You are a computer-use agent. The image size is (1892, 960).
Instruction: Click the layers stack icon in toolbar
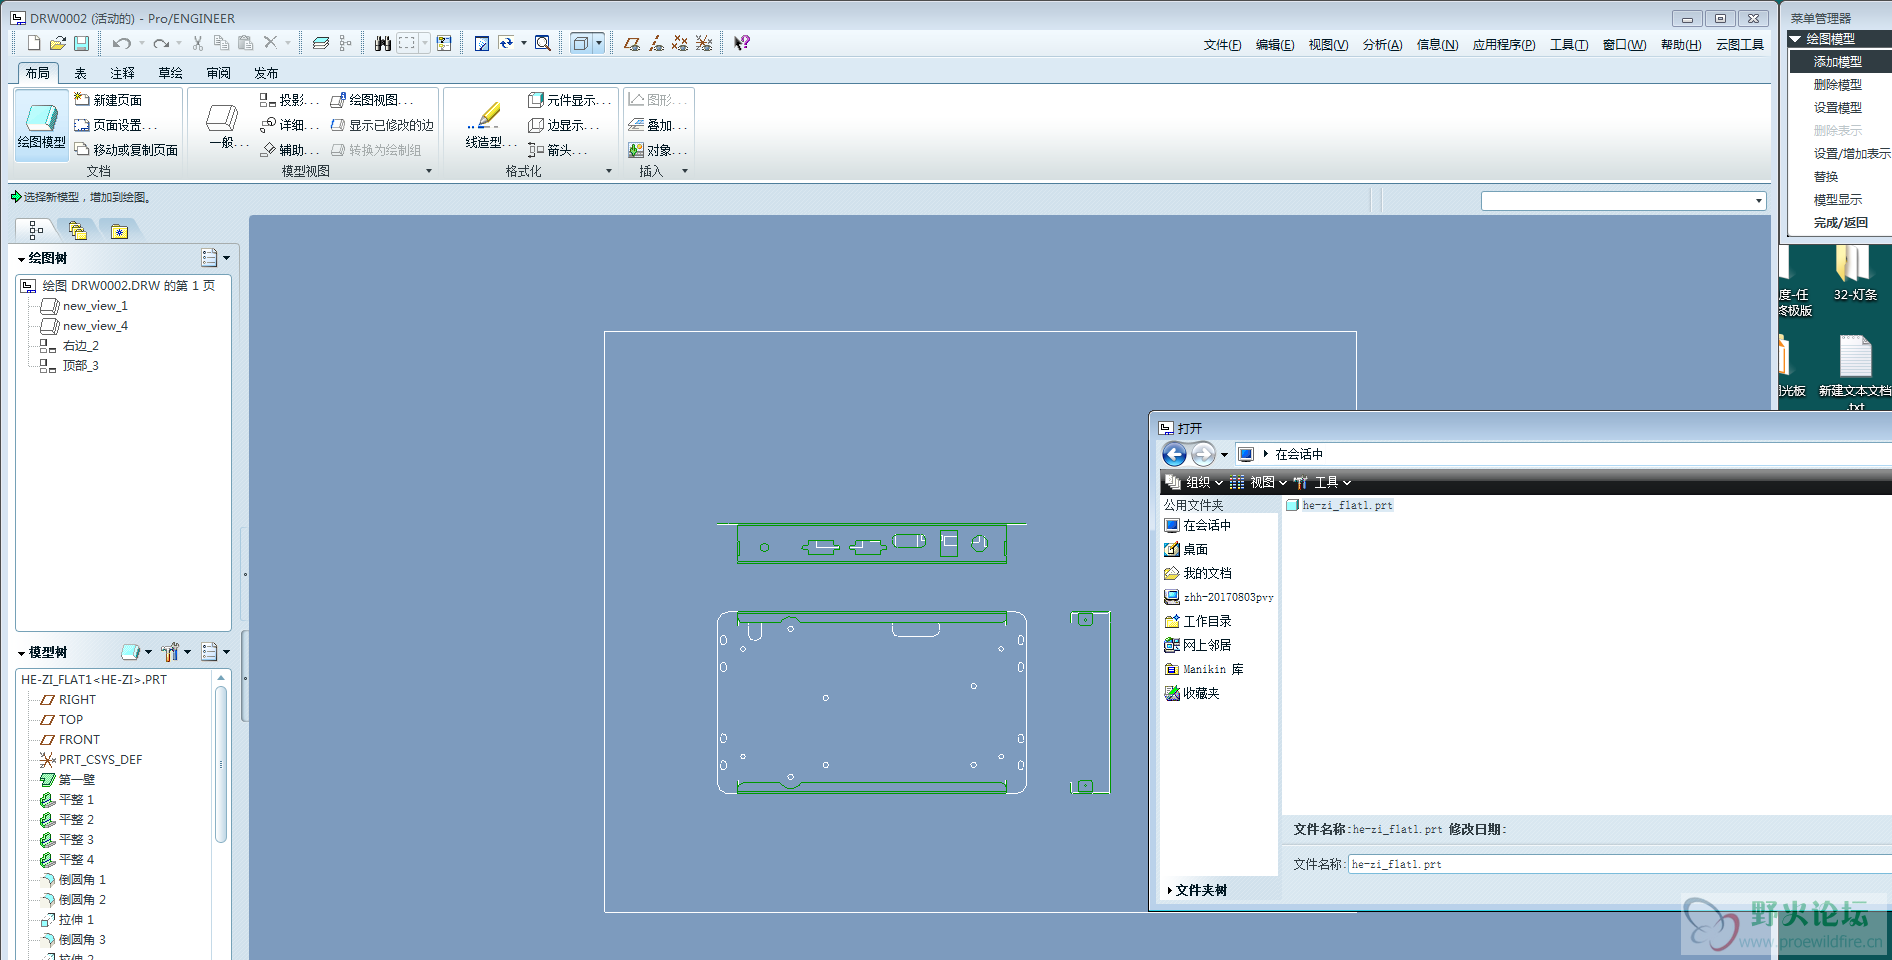click(x=321, y=43)
